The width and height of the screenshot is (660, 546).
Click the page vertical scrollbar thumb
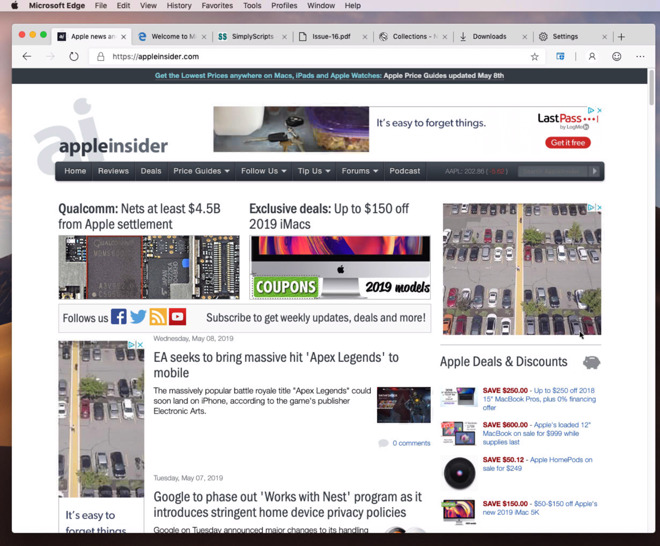pyautogui.click(x=652, y=87)
